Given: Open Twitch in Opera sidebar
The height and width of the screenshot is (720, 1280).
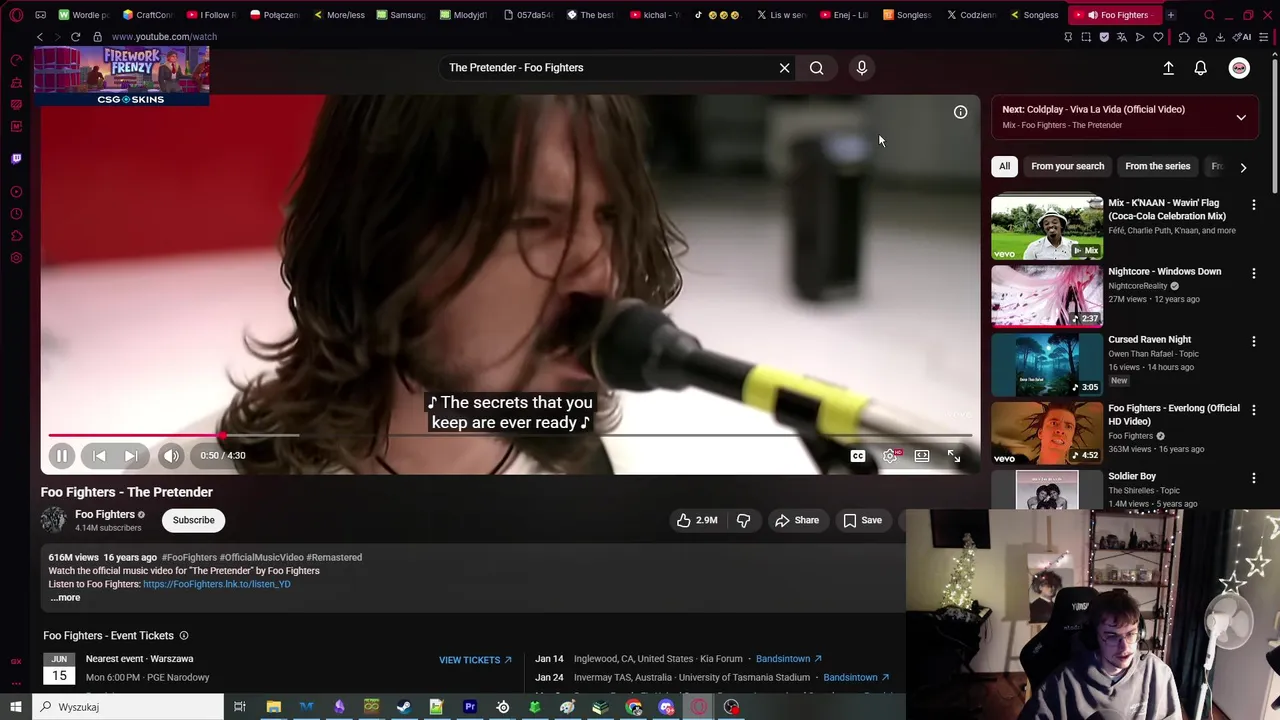Looking at the screenshot, I should [16, 158].
